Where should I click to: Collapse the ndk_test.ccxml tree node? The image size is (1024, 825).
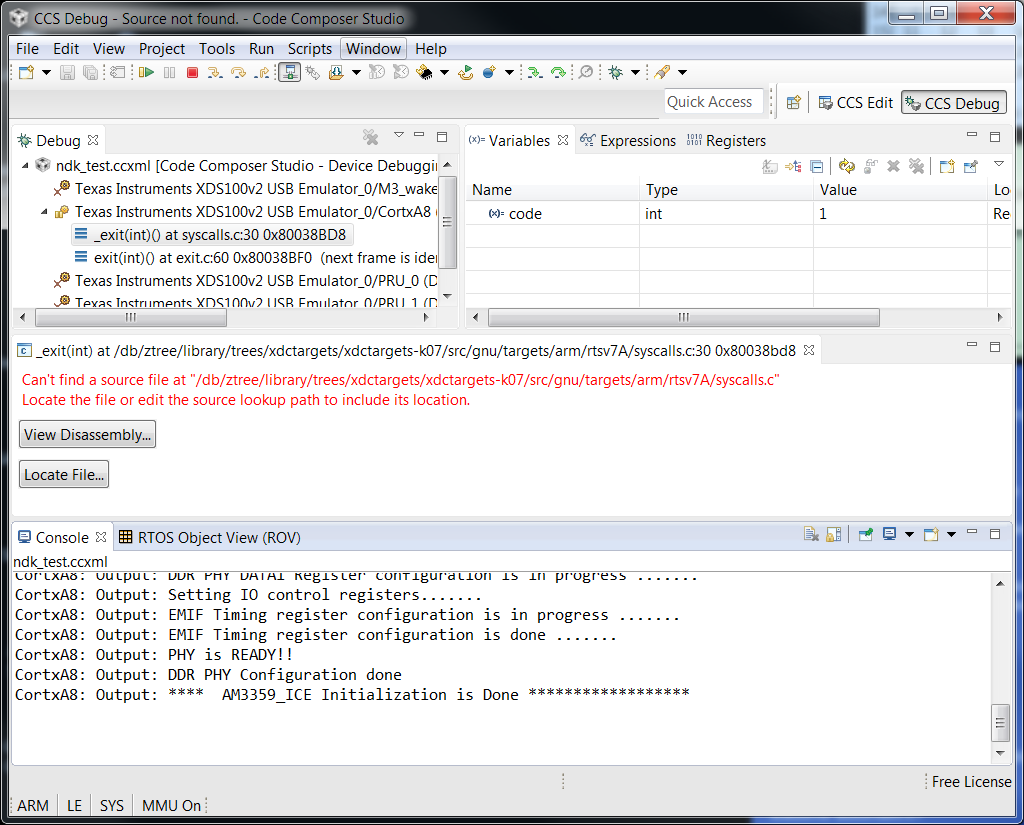pyautogui.click(x=25, y=166)
